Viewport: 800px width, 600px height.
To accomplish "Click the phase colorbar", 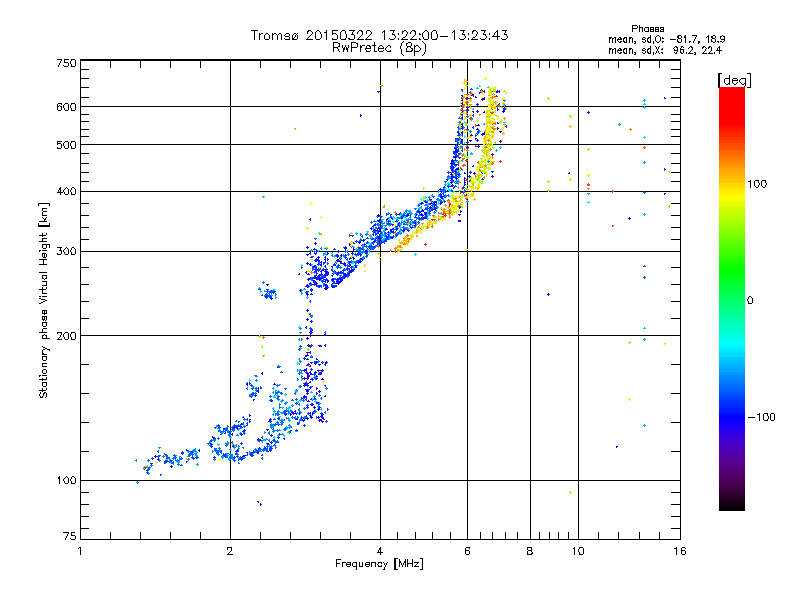I will point(732,299).
